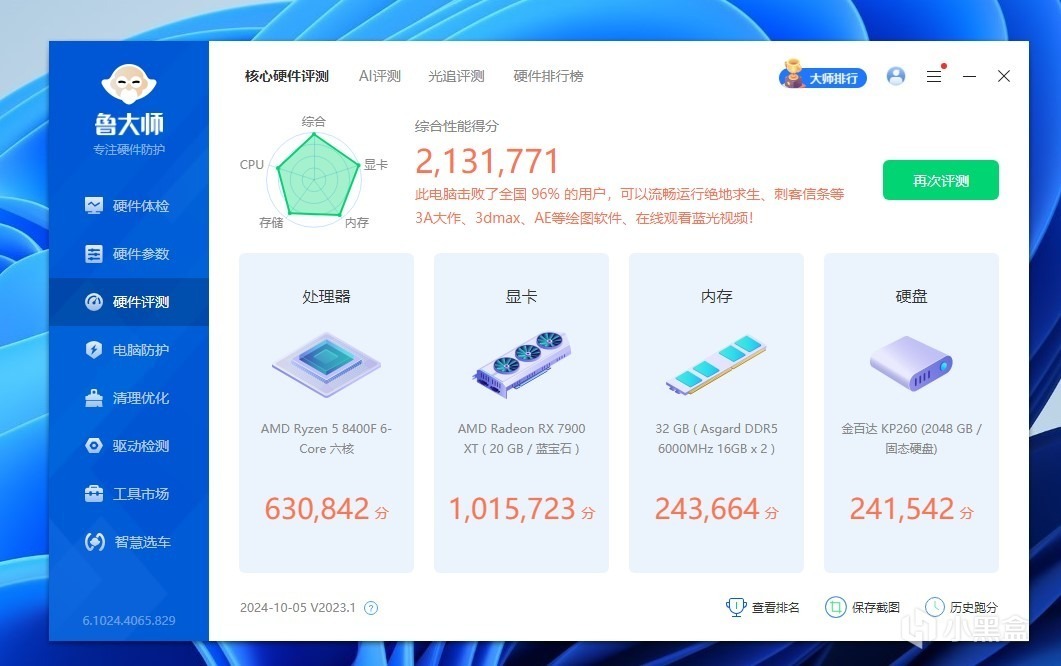Click the 2024-10-05 V2023.1 date text
Screen dimensions: 1061x666
tap(298, 608)
